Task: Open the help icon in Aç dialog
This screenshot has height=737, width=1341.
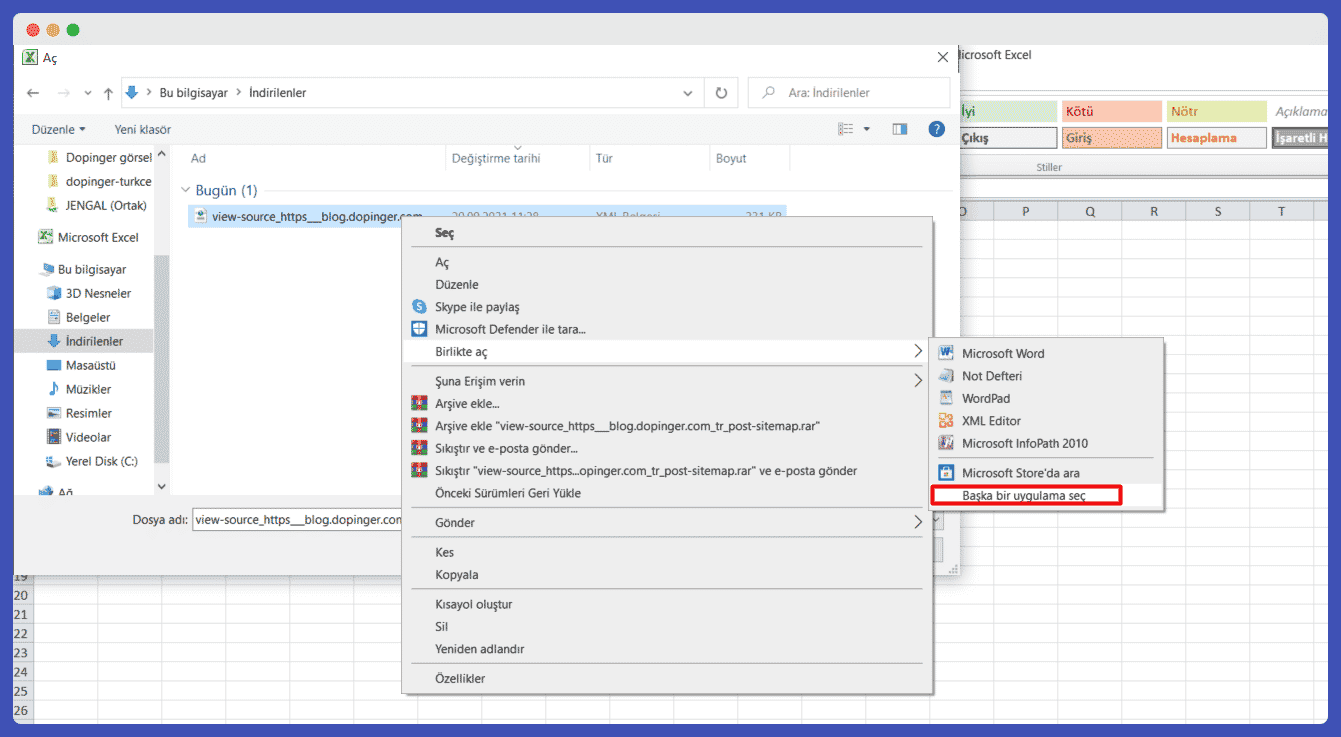Action: click(x=937, y=129)
